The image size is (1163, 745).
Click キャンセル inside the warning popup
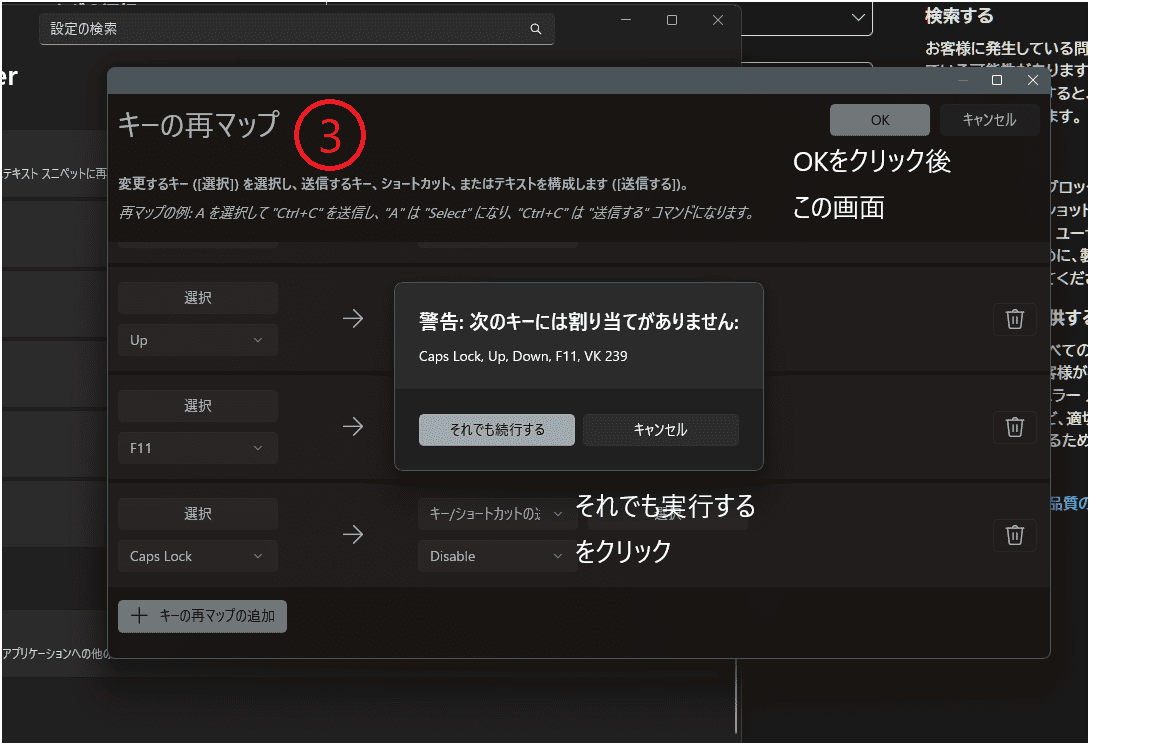[x=660, y=430]
